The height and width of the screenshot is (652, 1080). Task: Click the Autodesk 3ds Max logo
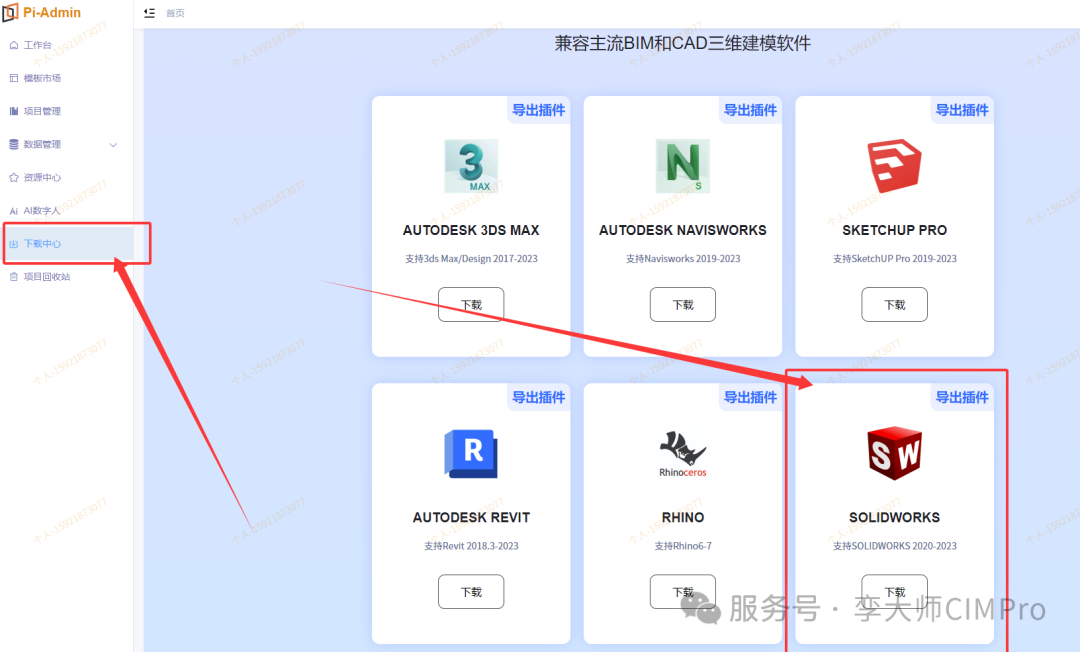tap(471, 166)
